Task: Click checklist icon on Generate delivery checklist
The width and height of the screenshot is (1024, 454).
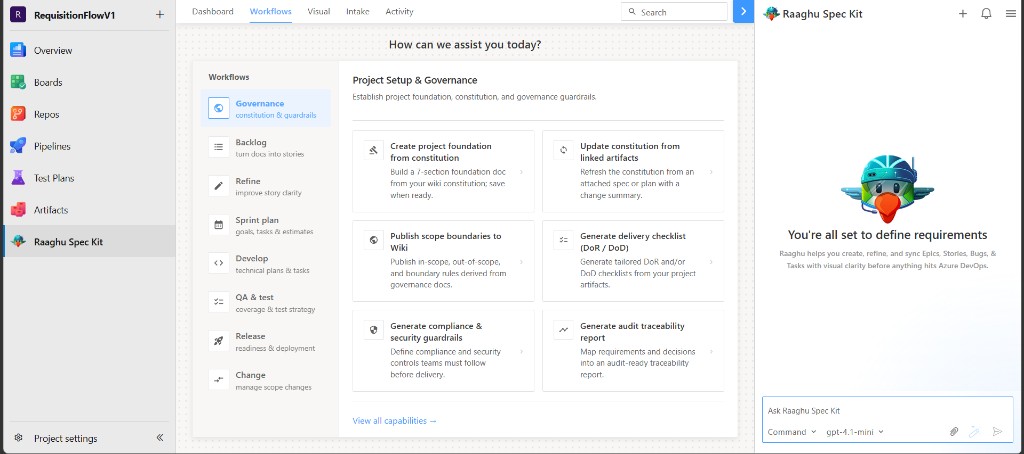Action: tap(563, 240)
